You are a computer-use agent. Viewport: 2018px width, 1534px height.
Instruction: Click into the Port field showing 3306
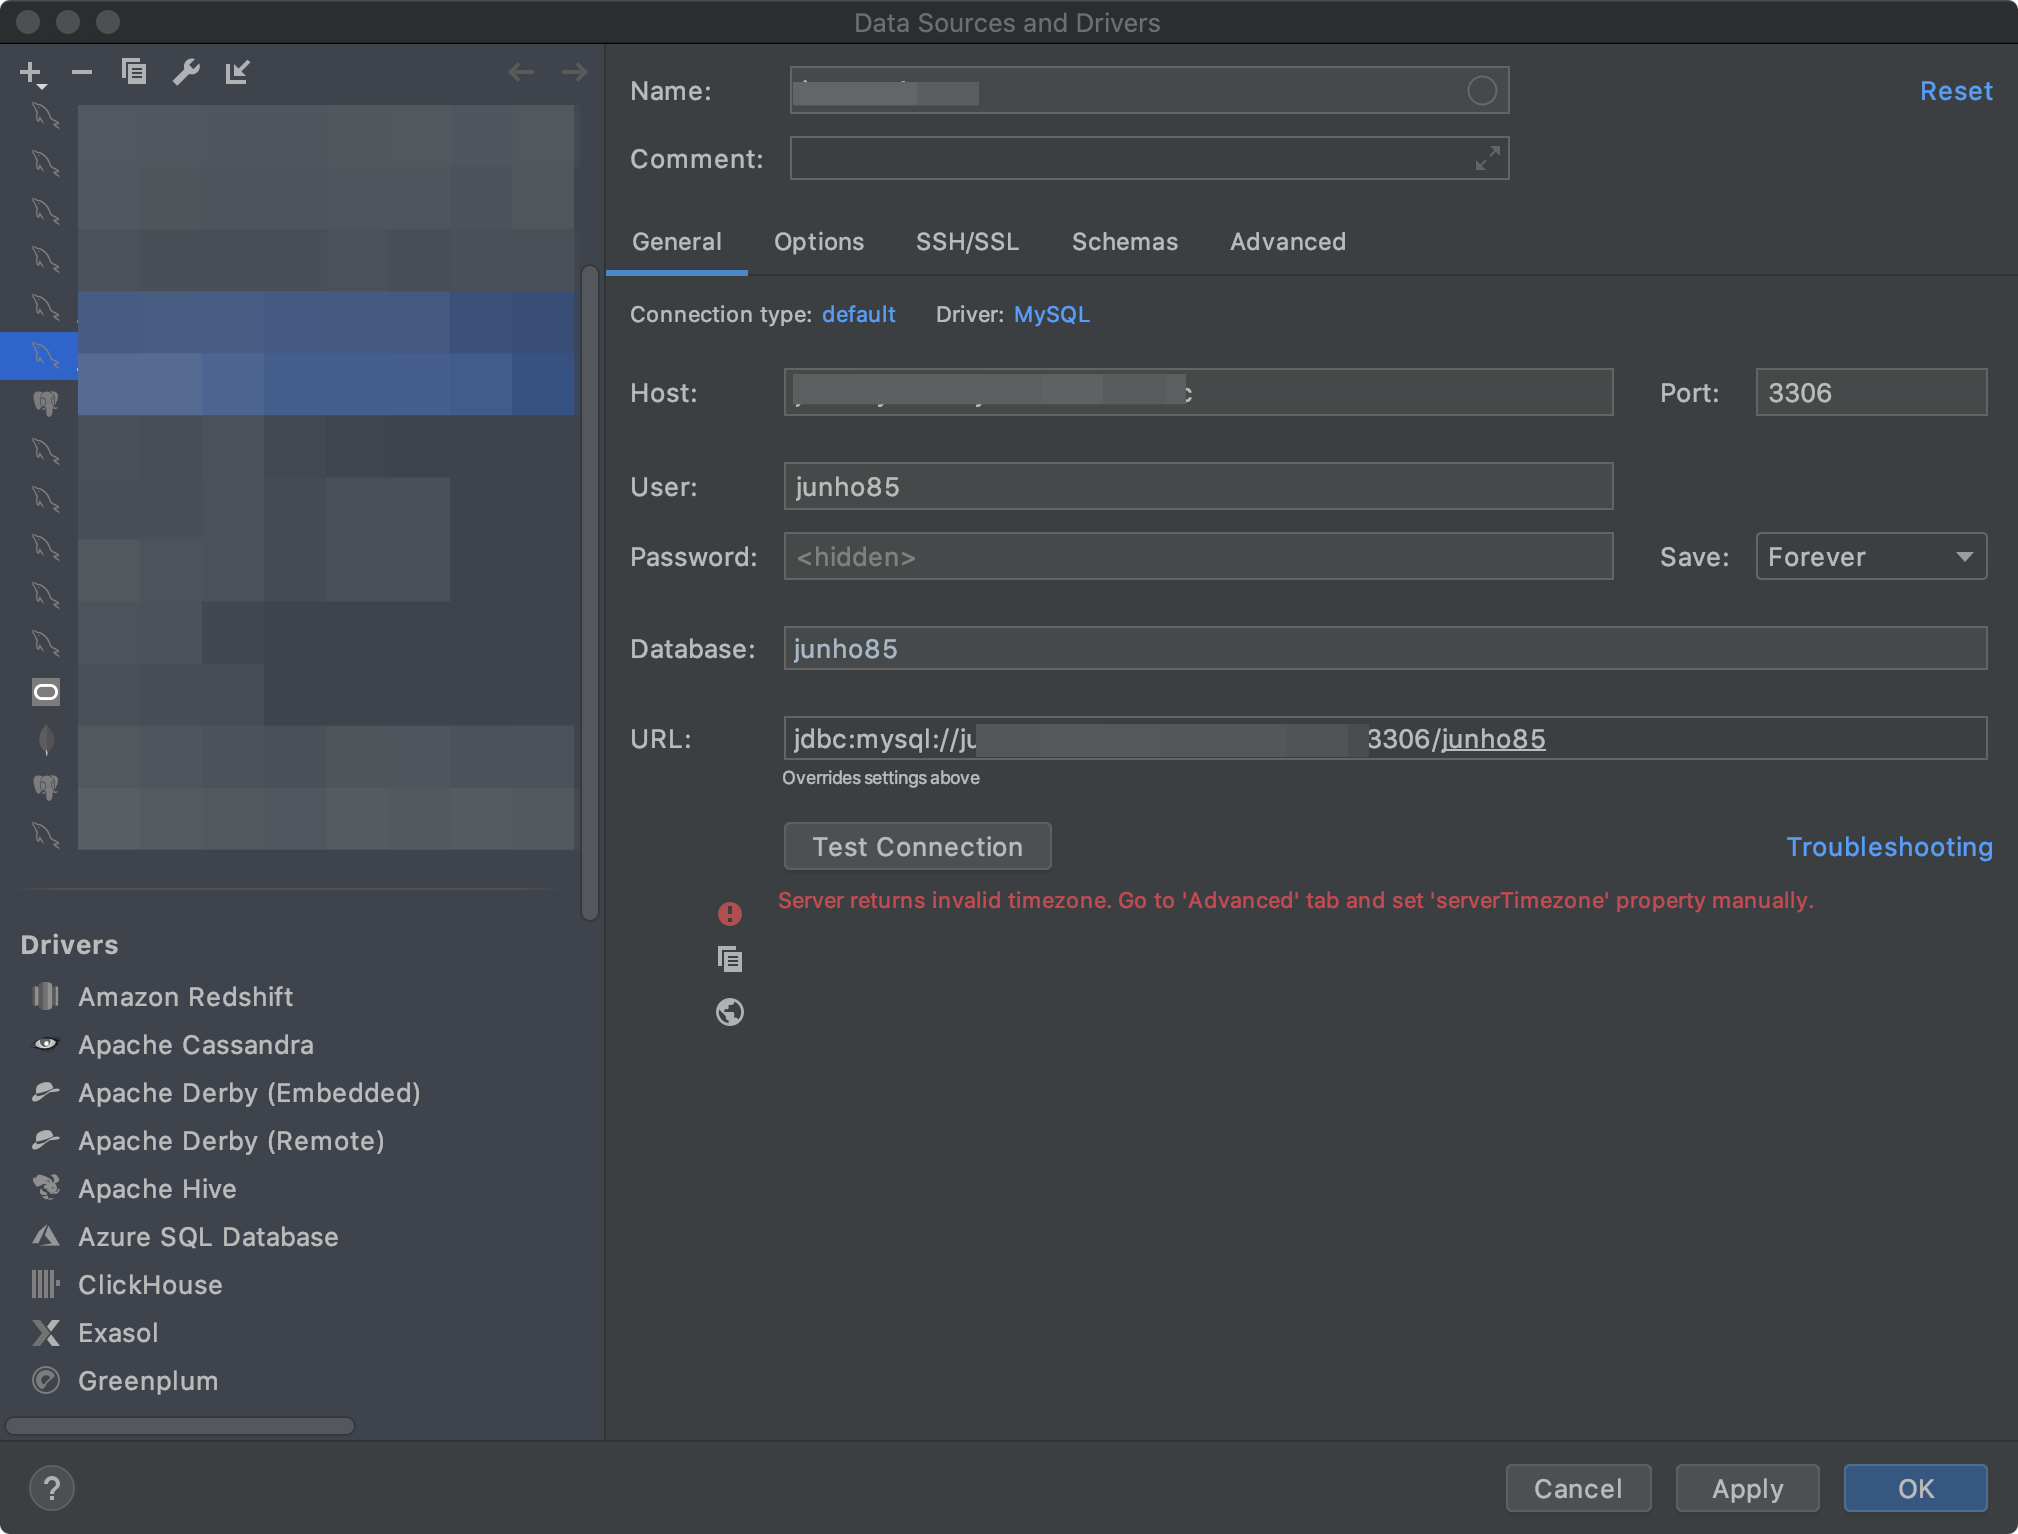pyautogui.click(x=1870, y=393)
